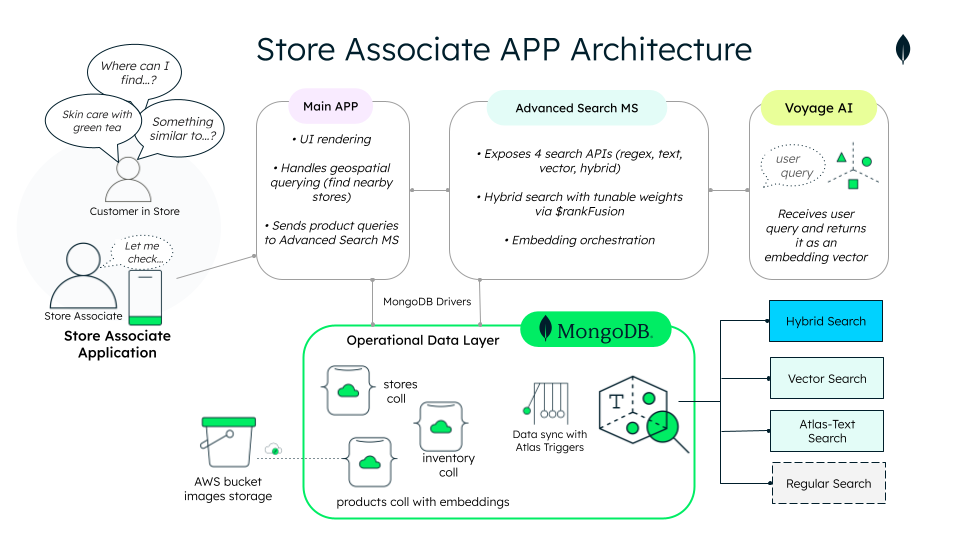Screen dimensions: 960x540
Task: Click the Main APP label pill
Action: [x=331, y=106]
